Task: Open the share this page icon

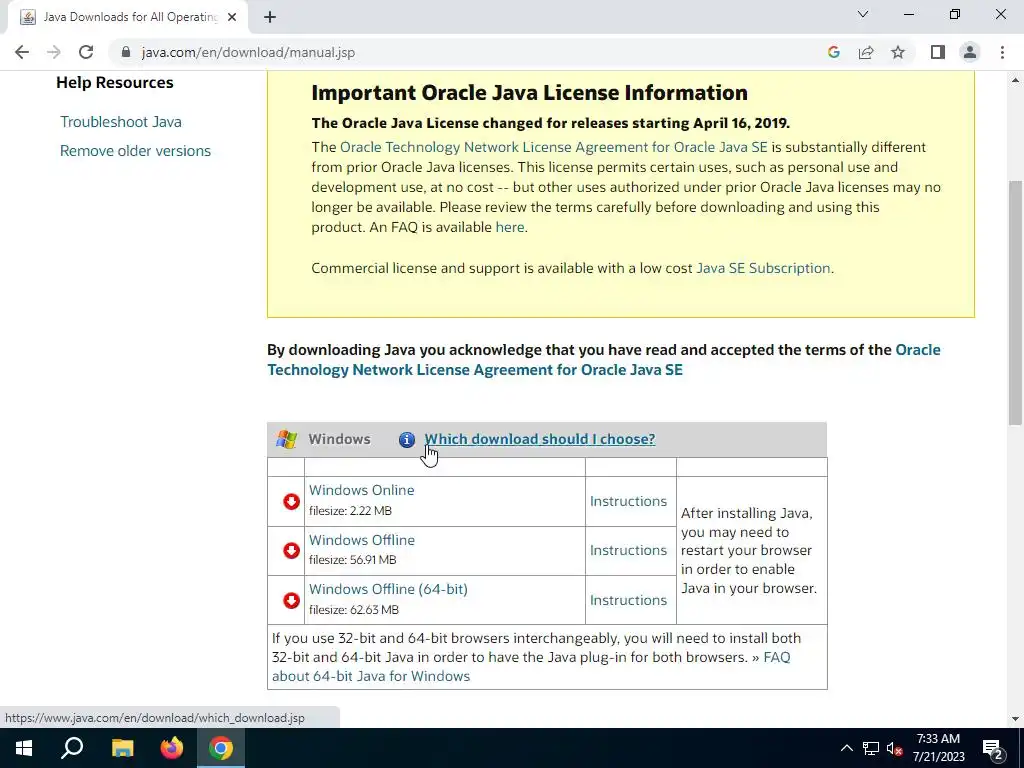Action: [x=866, y=52]
